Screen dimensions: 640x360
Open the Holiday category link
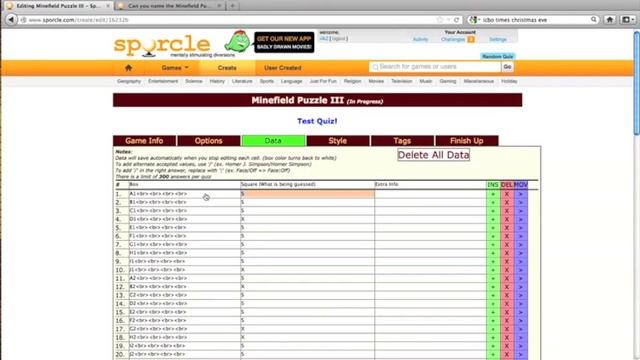pos(509,81)
